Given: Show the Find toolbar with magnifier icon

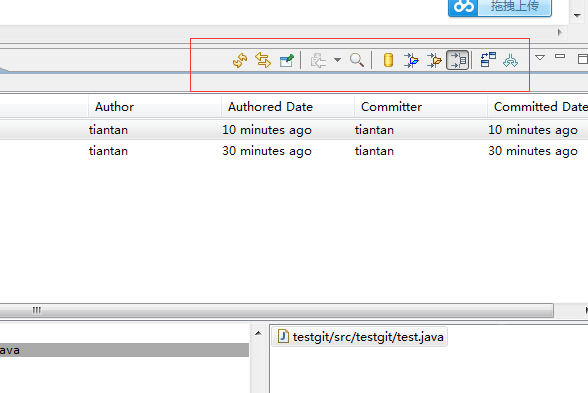Looking at the screenshot, I should coord(357,60).
